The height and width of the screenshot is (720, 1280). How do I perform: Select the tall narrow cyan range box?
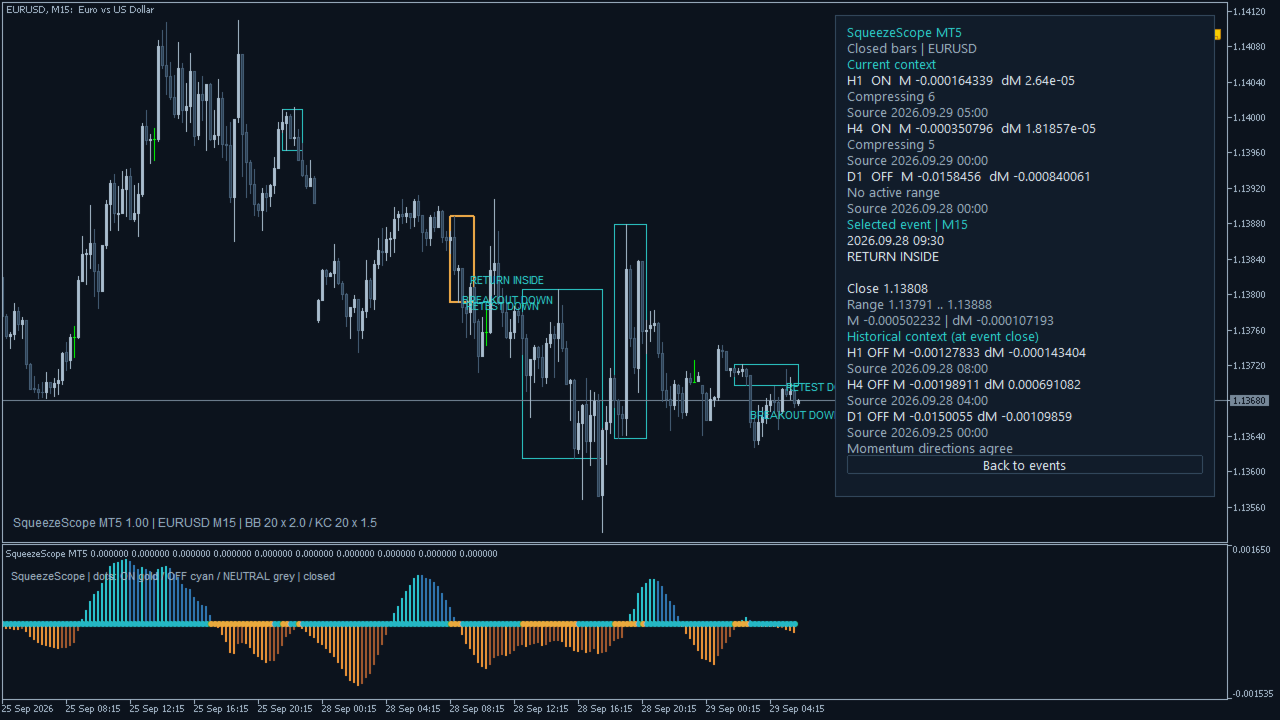pyautogui.click(x=630, y=331)
